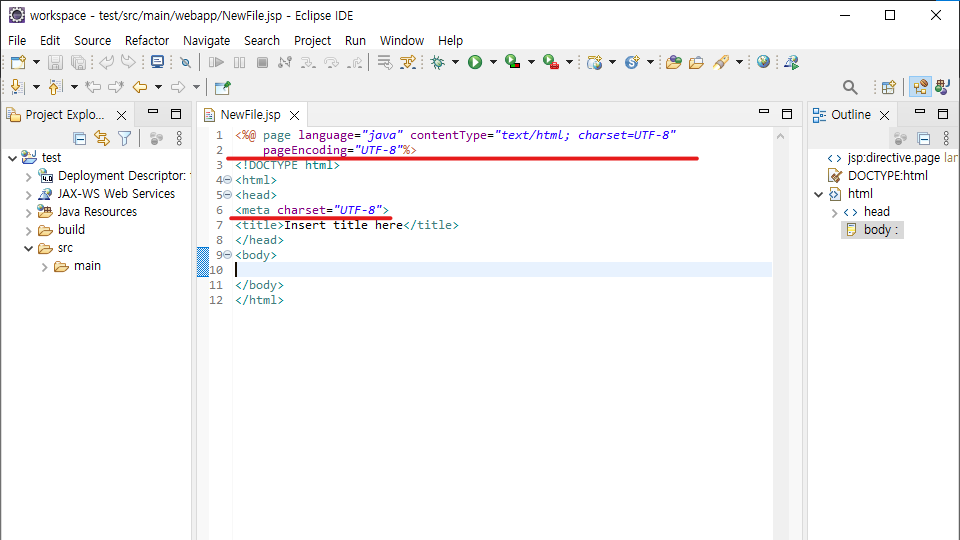Expand the head node in Outline

coord(834,213)
